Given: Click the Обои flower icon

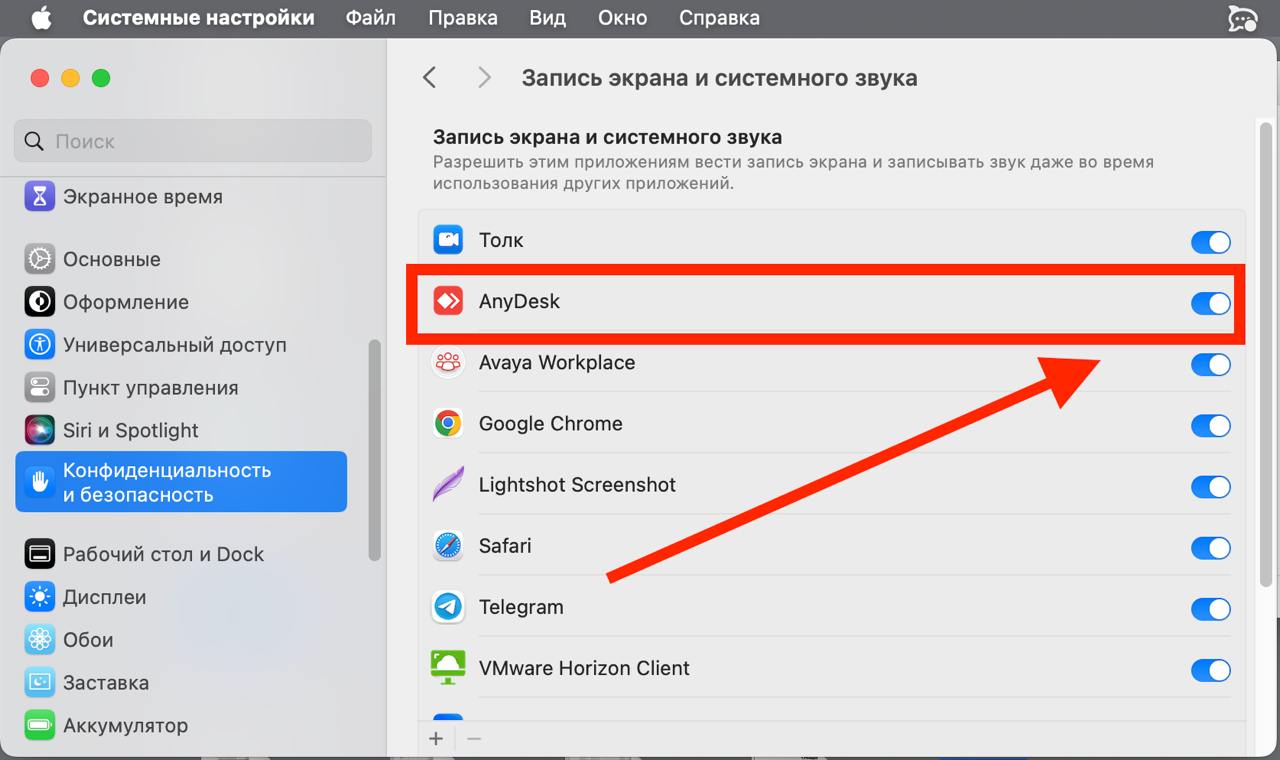Looking at the screenshot, I should (39, 640).
